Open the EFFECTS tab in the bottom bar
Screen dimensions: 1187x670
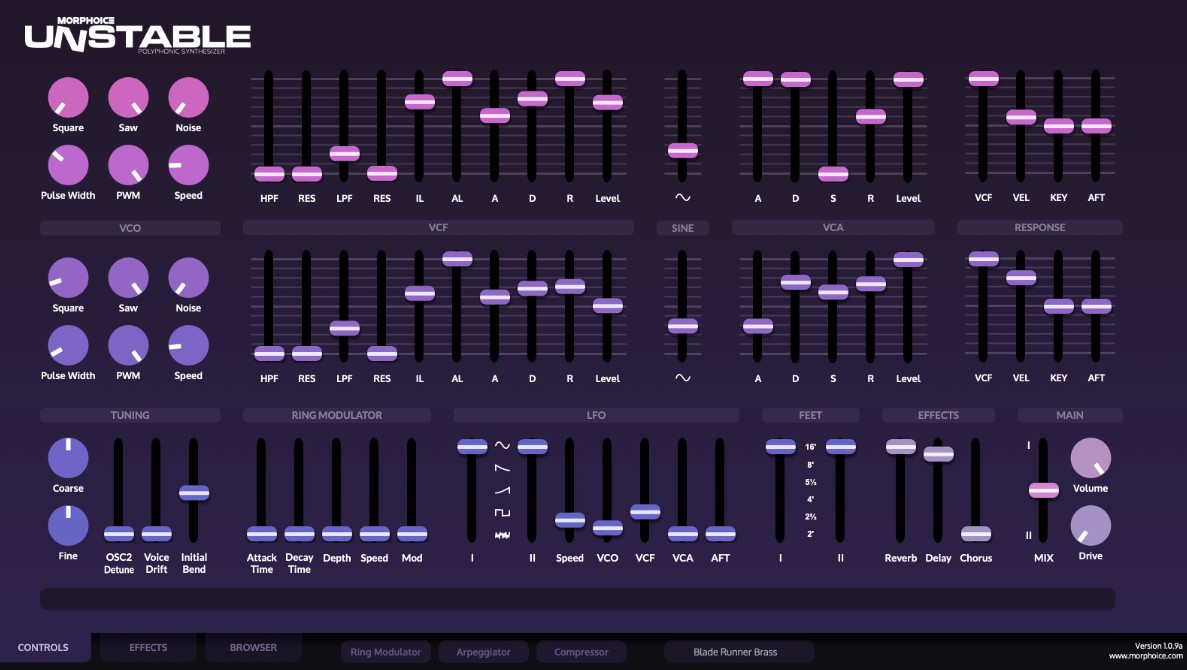coord(148,648)
